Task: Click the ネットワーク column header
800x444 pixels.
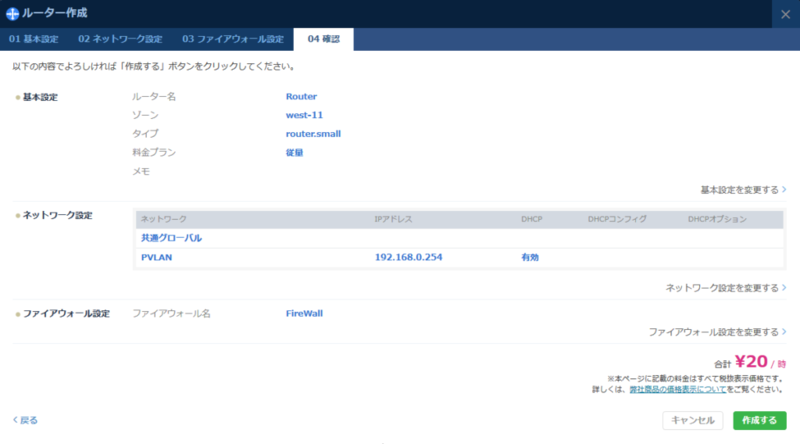Action: pyautogui.click(x=164, y=219)
